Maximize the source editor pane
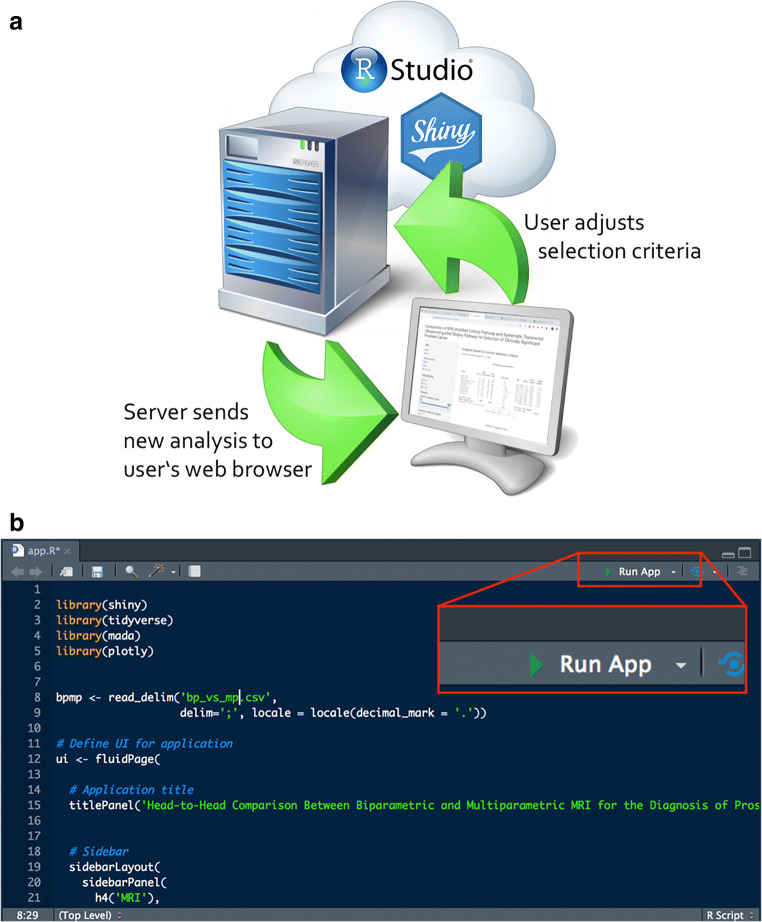Screen dimensions: 762x922 (x=744, y=552)
